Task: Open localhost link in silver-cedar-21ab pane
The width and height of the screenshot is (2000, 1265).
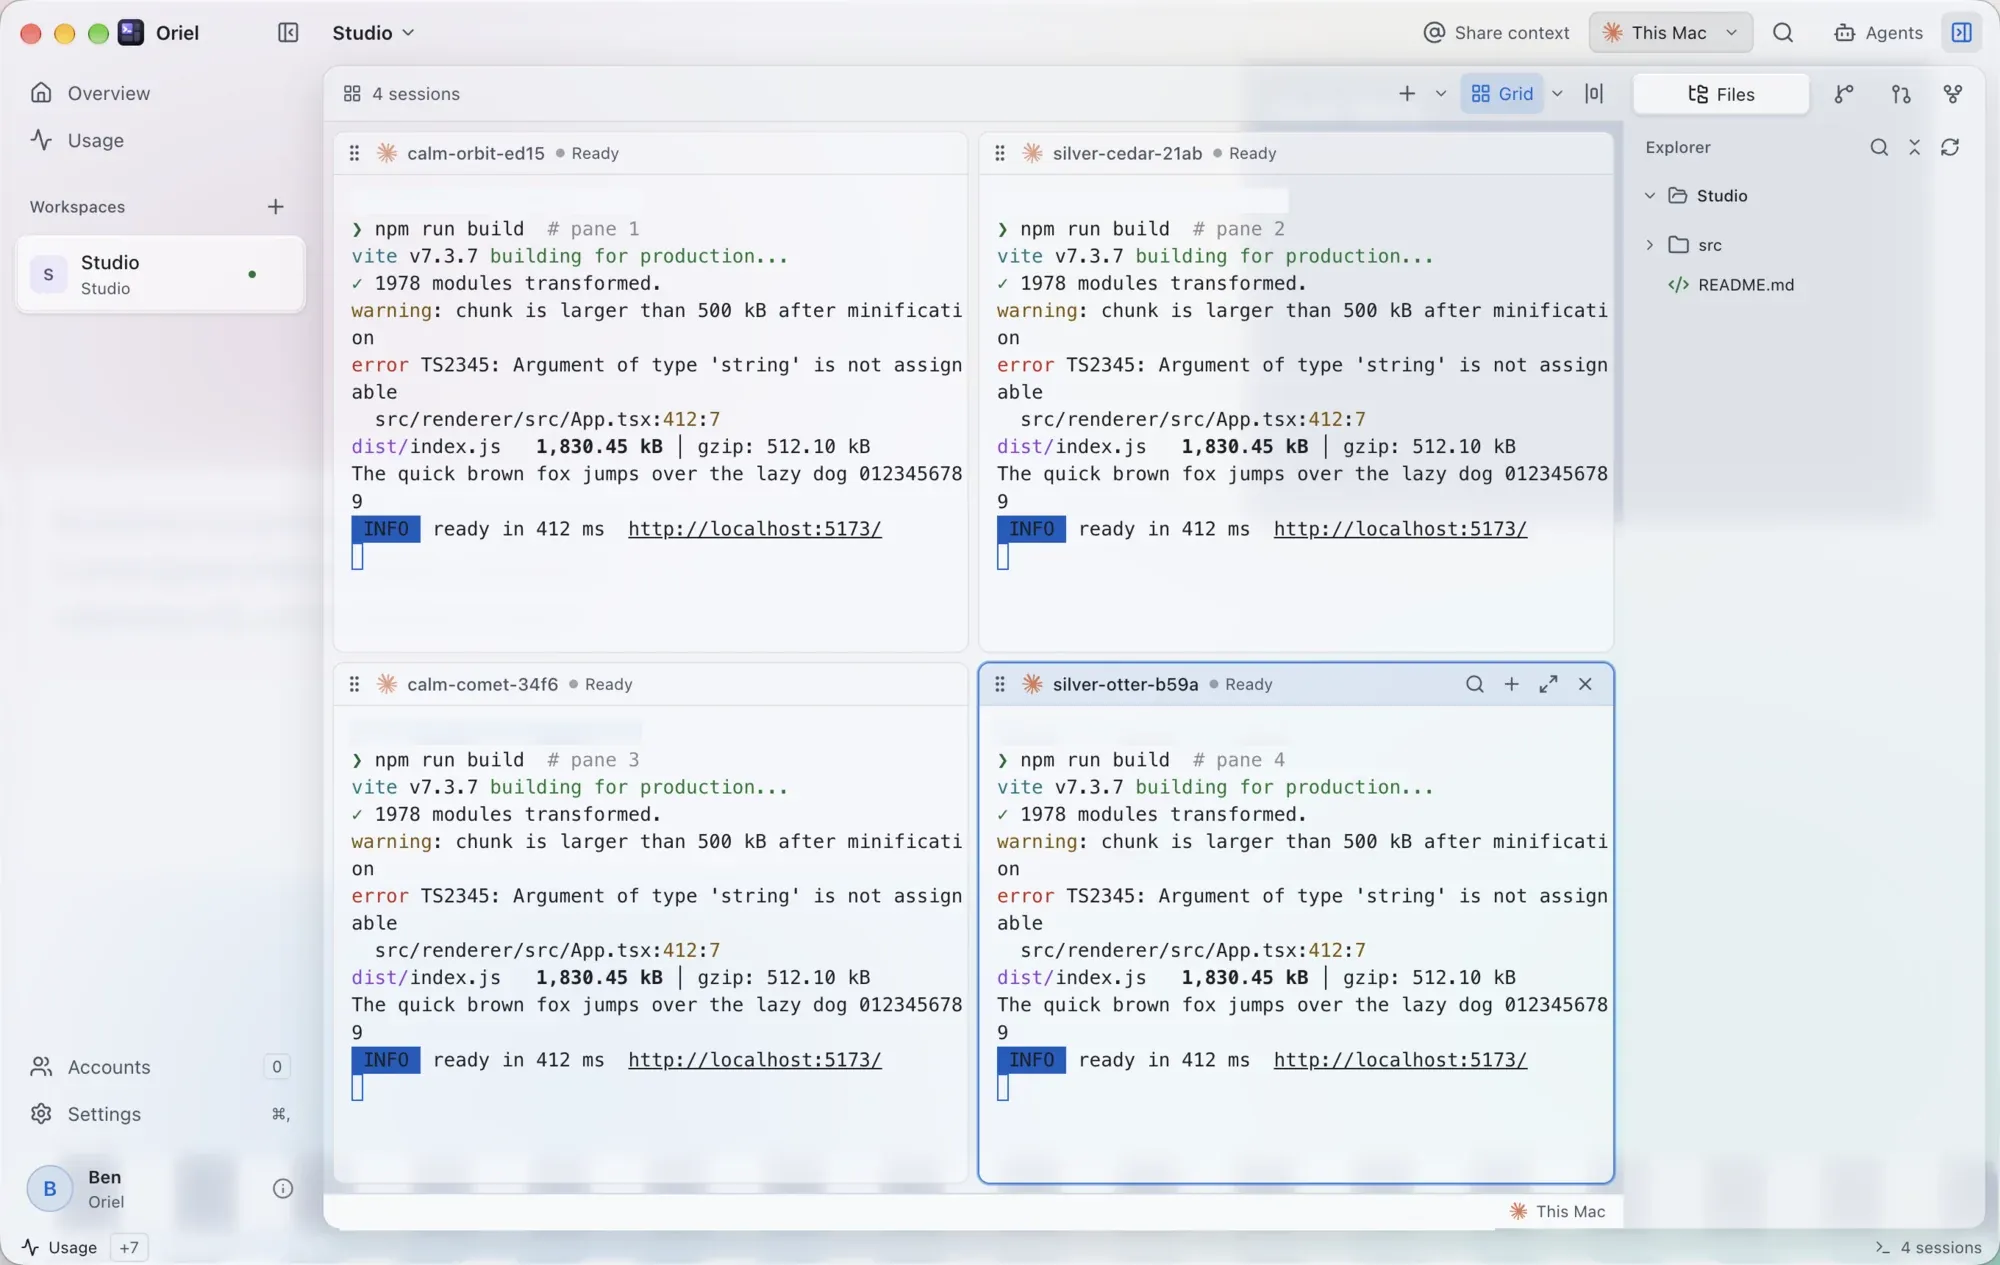Action: tap(1400, 529)
